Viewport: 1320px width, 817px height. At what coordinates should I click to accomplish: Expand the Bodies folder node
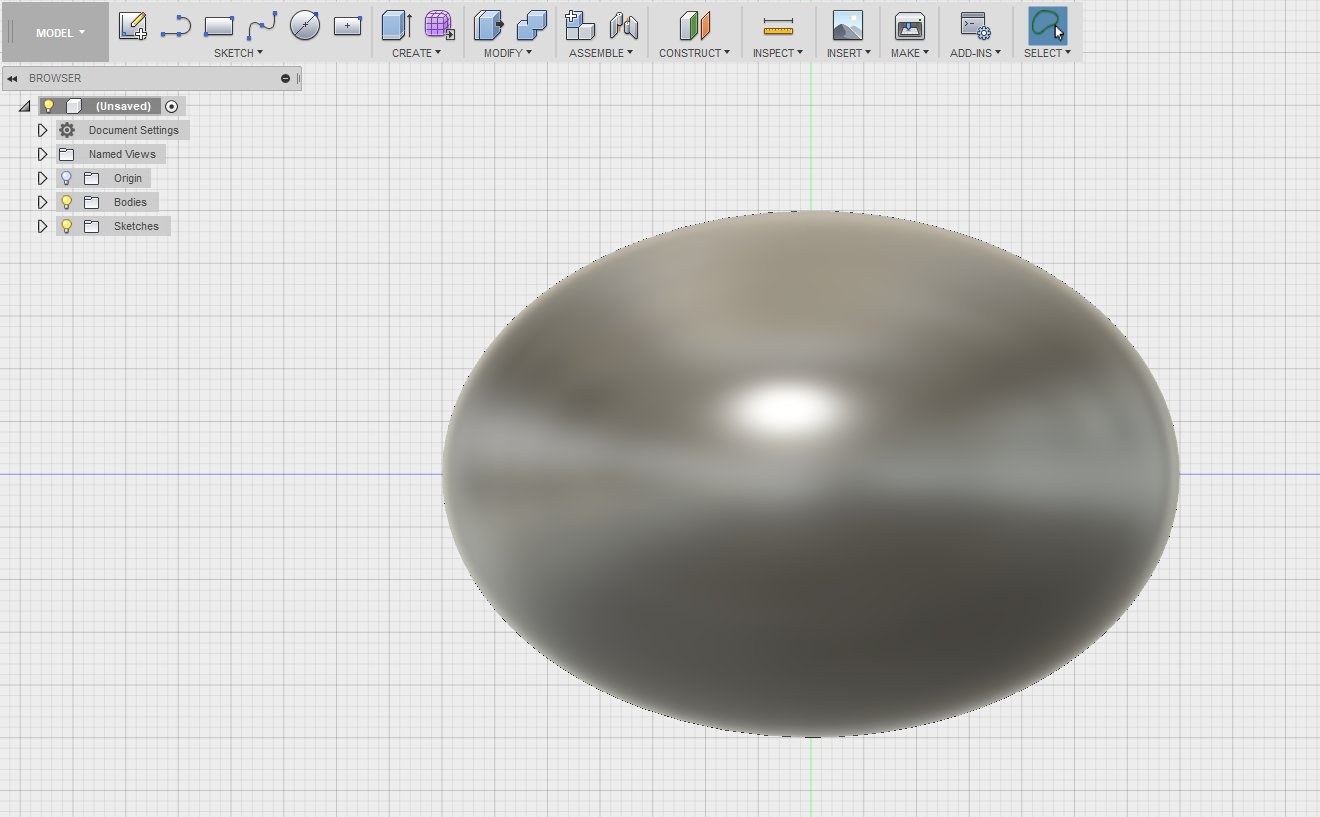click(42, 202)
